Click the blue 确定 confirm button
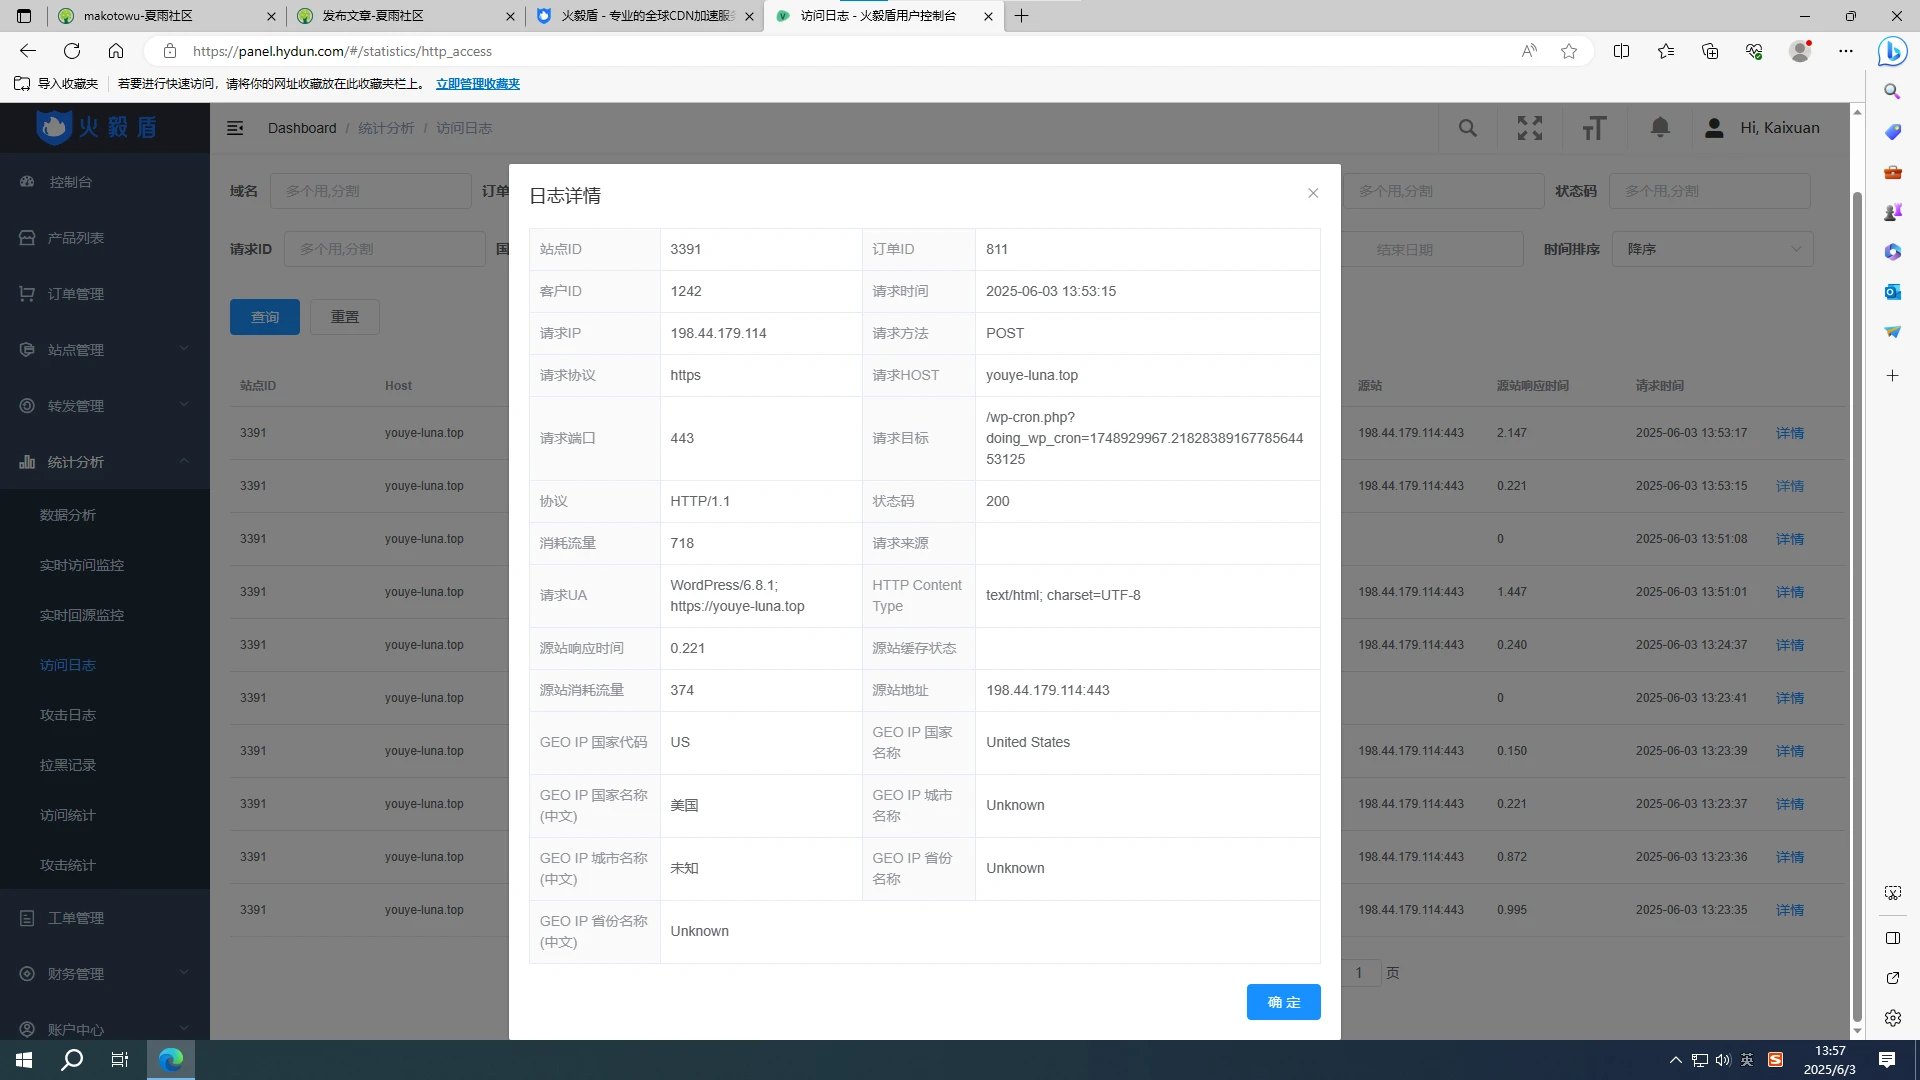The height and width of the screenshot is (1080, 1920). point(1283,1002)
